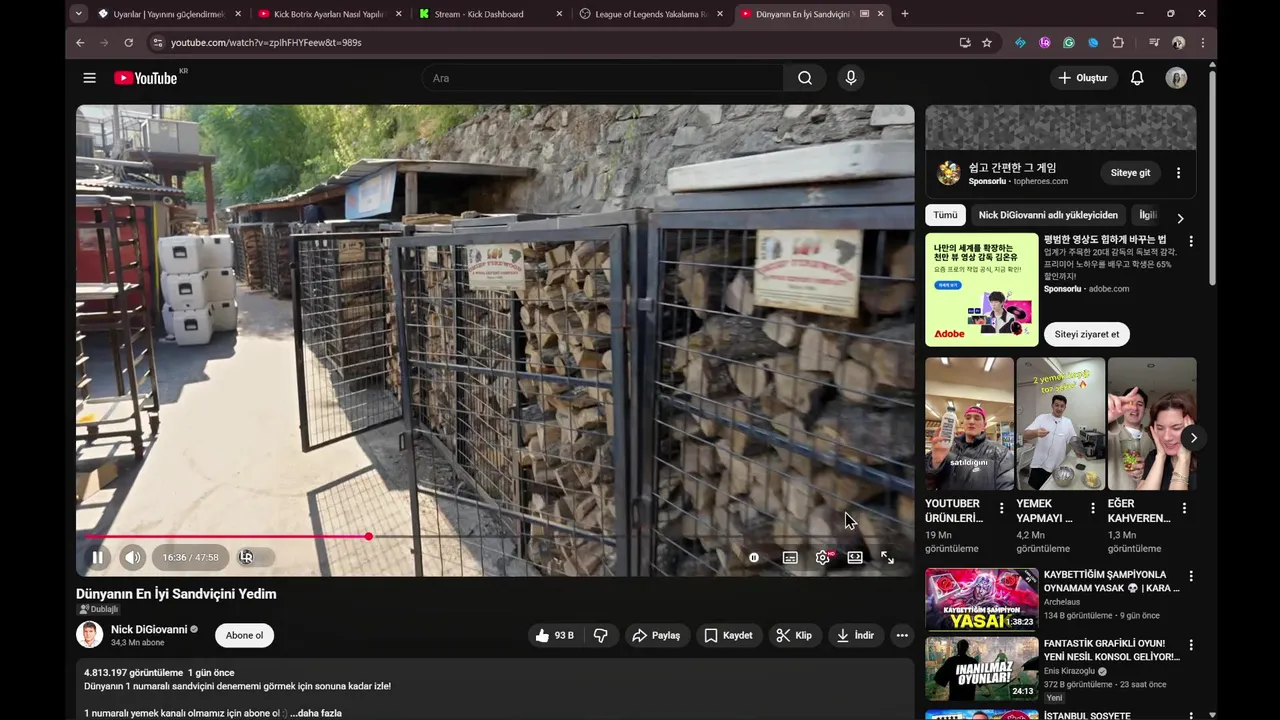Show next Shorts with the arrow

coord(1193,437)
